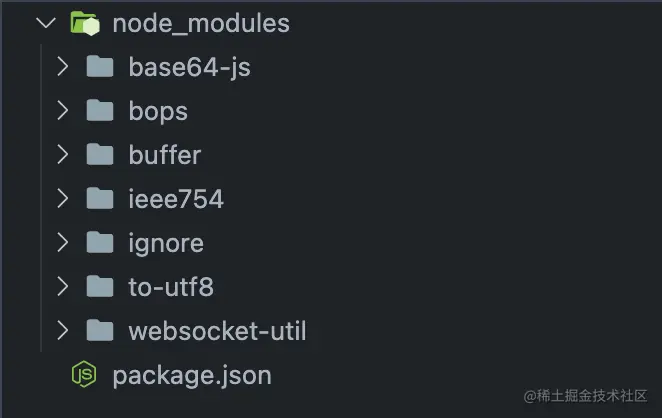Expand the ignore folder chevron
Screen dimensions: 662x418
click(x=62, y=243)
